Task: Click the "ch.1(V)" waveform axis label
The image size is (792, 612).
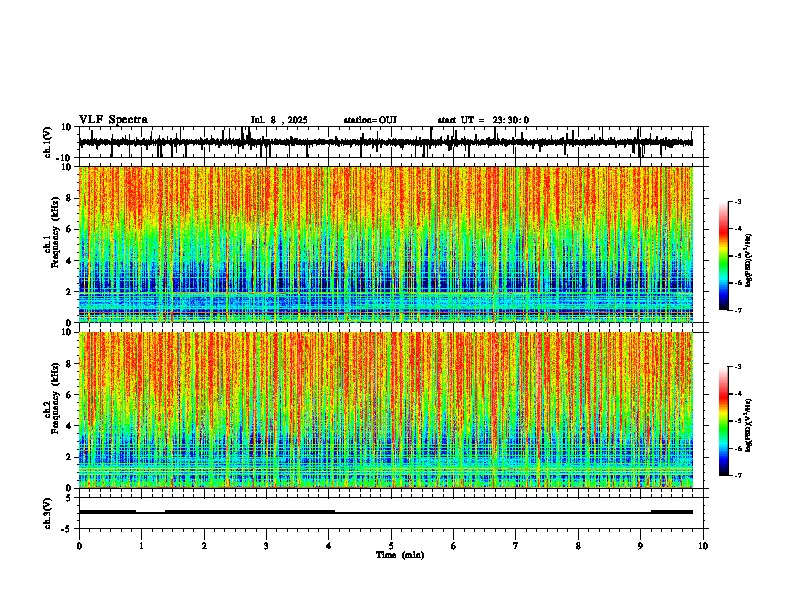Action: [48, 142]
